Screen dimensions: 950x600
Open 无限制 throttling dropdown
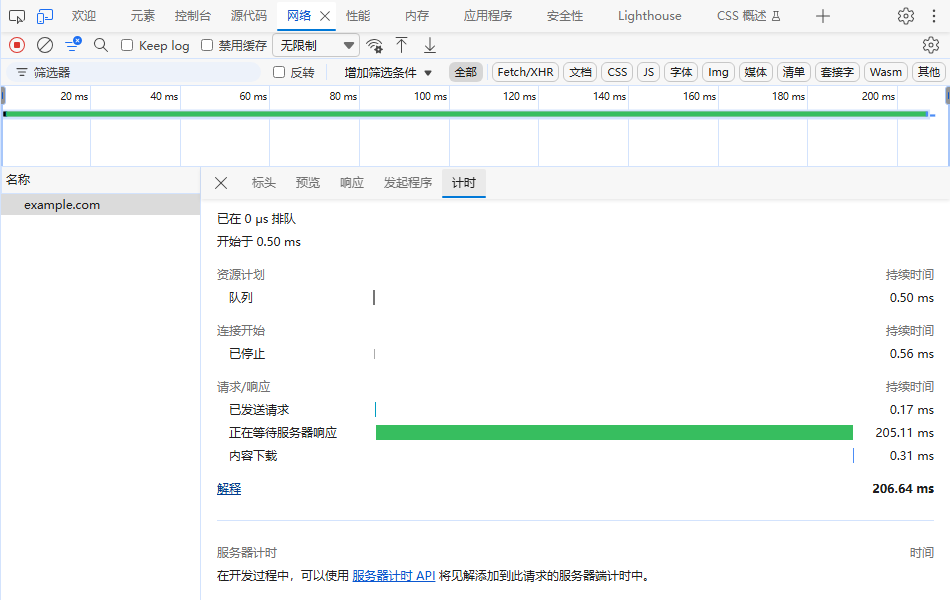pos(316,45)
